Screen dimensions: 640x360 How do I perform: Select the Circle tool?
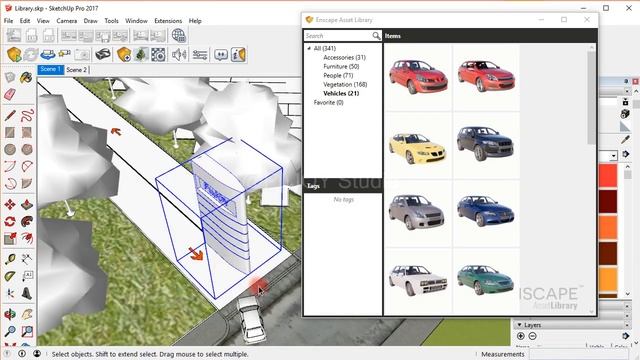coord(10,149)
